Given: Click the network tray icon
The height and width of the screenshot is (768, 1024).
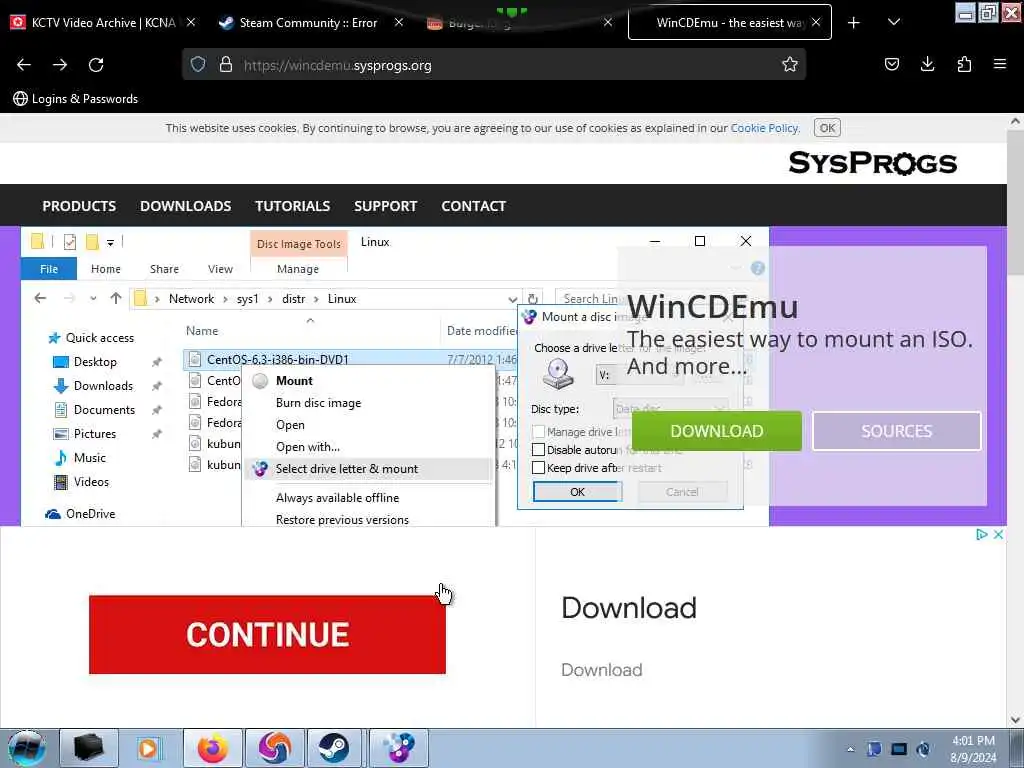Looking at the screenshot, I should point(899,749).
